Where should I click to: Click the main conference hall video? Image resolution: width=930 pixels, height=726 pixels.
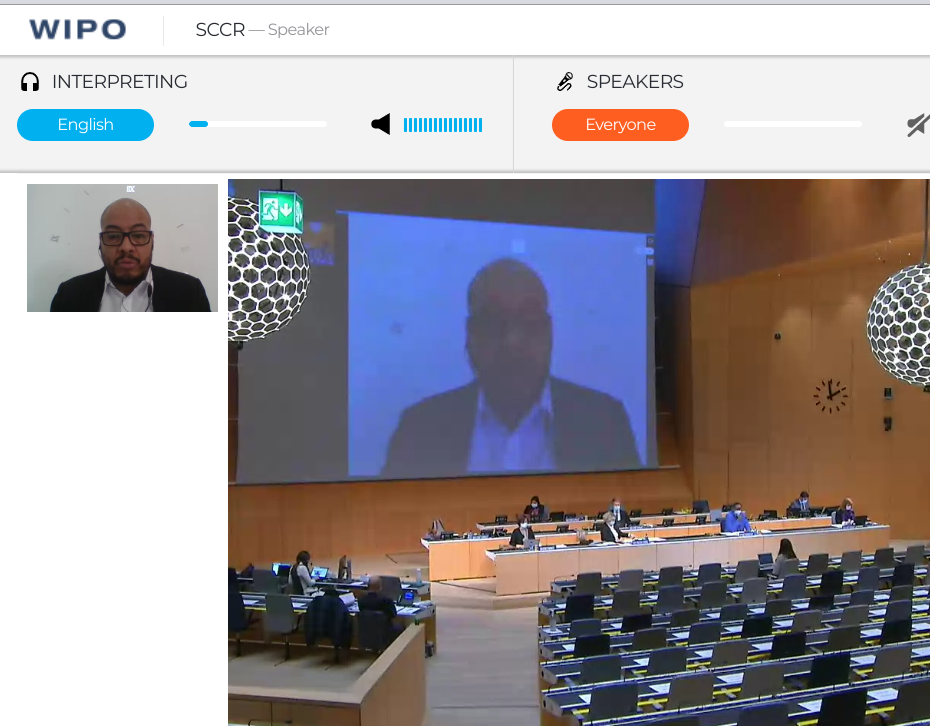[579, 452]
